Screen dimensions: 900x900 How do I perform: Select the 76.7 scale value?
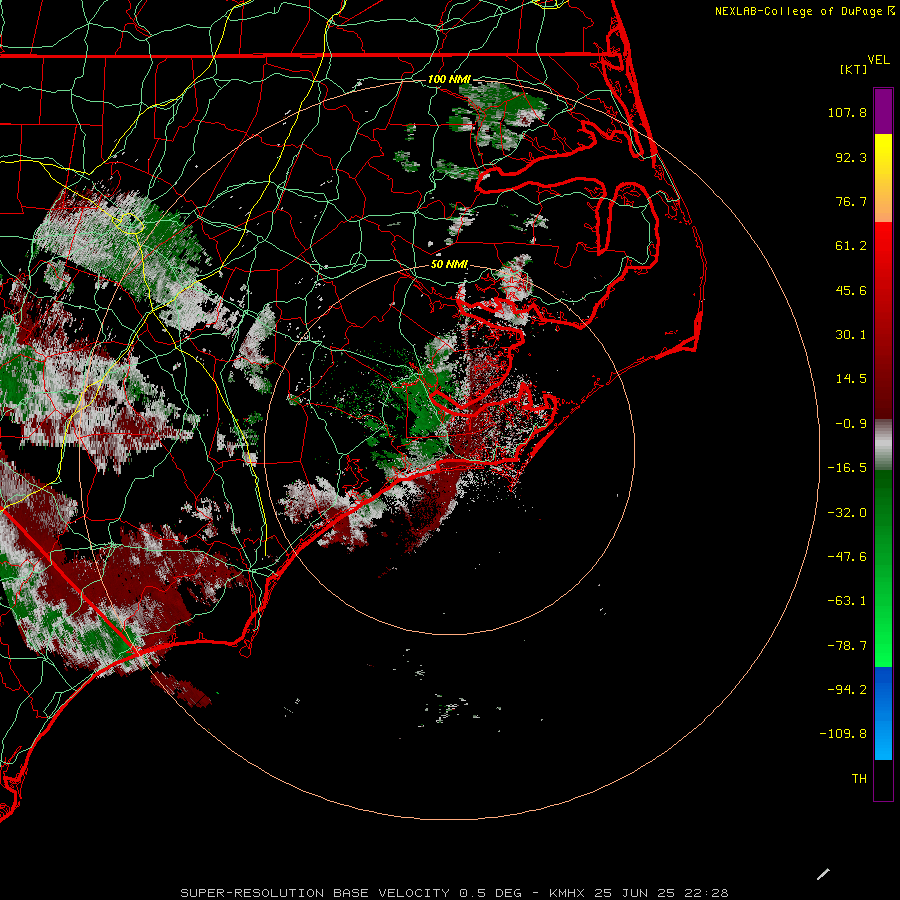coord(851,201)
